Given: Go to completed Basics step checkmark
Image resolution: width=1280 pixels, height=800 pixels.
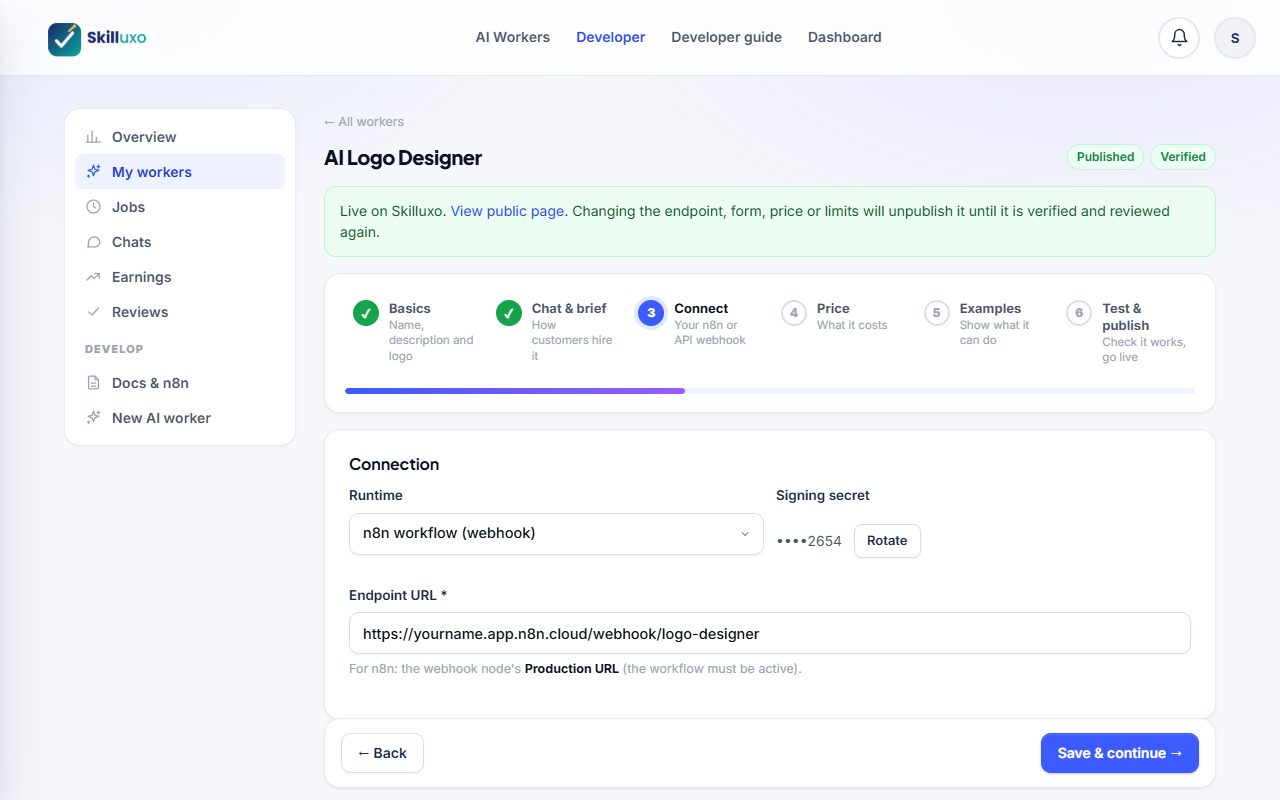Looking at the screenshot, I should [x=366, y=313].
